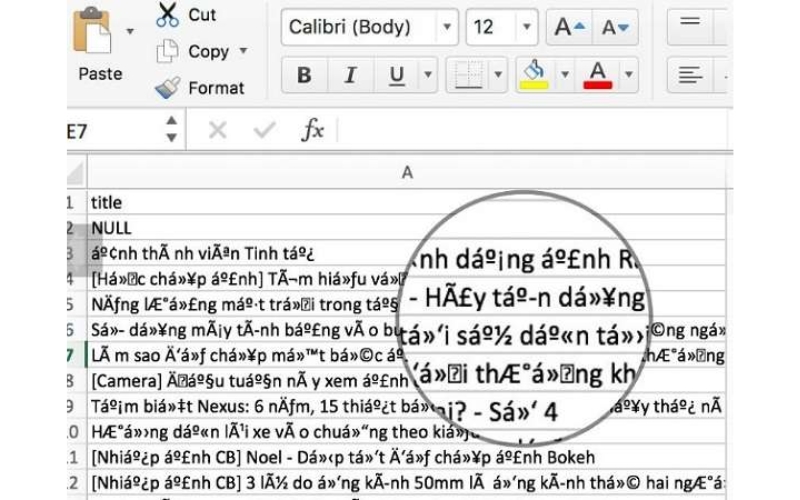800x500 pixels.
Task: Select the cell starting 'LÃ m sao'
Action: pos(407,355)
